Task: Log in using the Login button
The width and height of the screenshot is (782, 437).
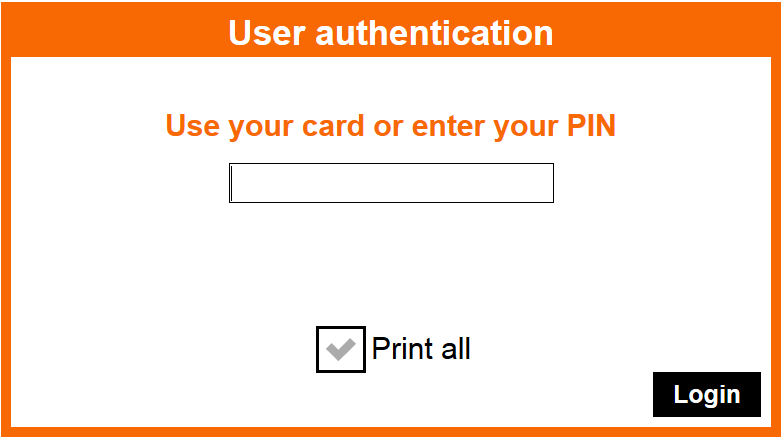Action: pos(707,394)
